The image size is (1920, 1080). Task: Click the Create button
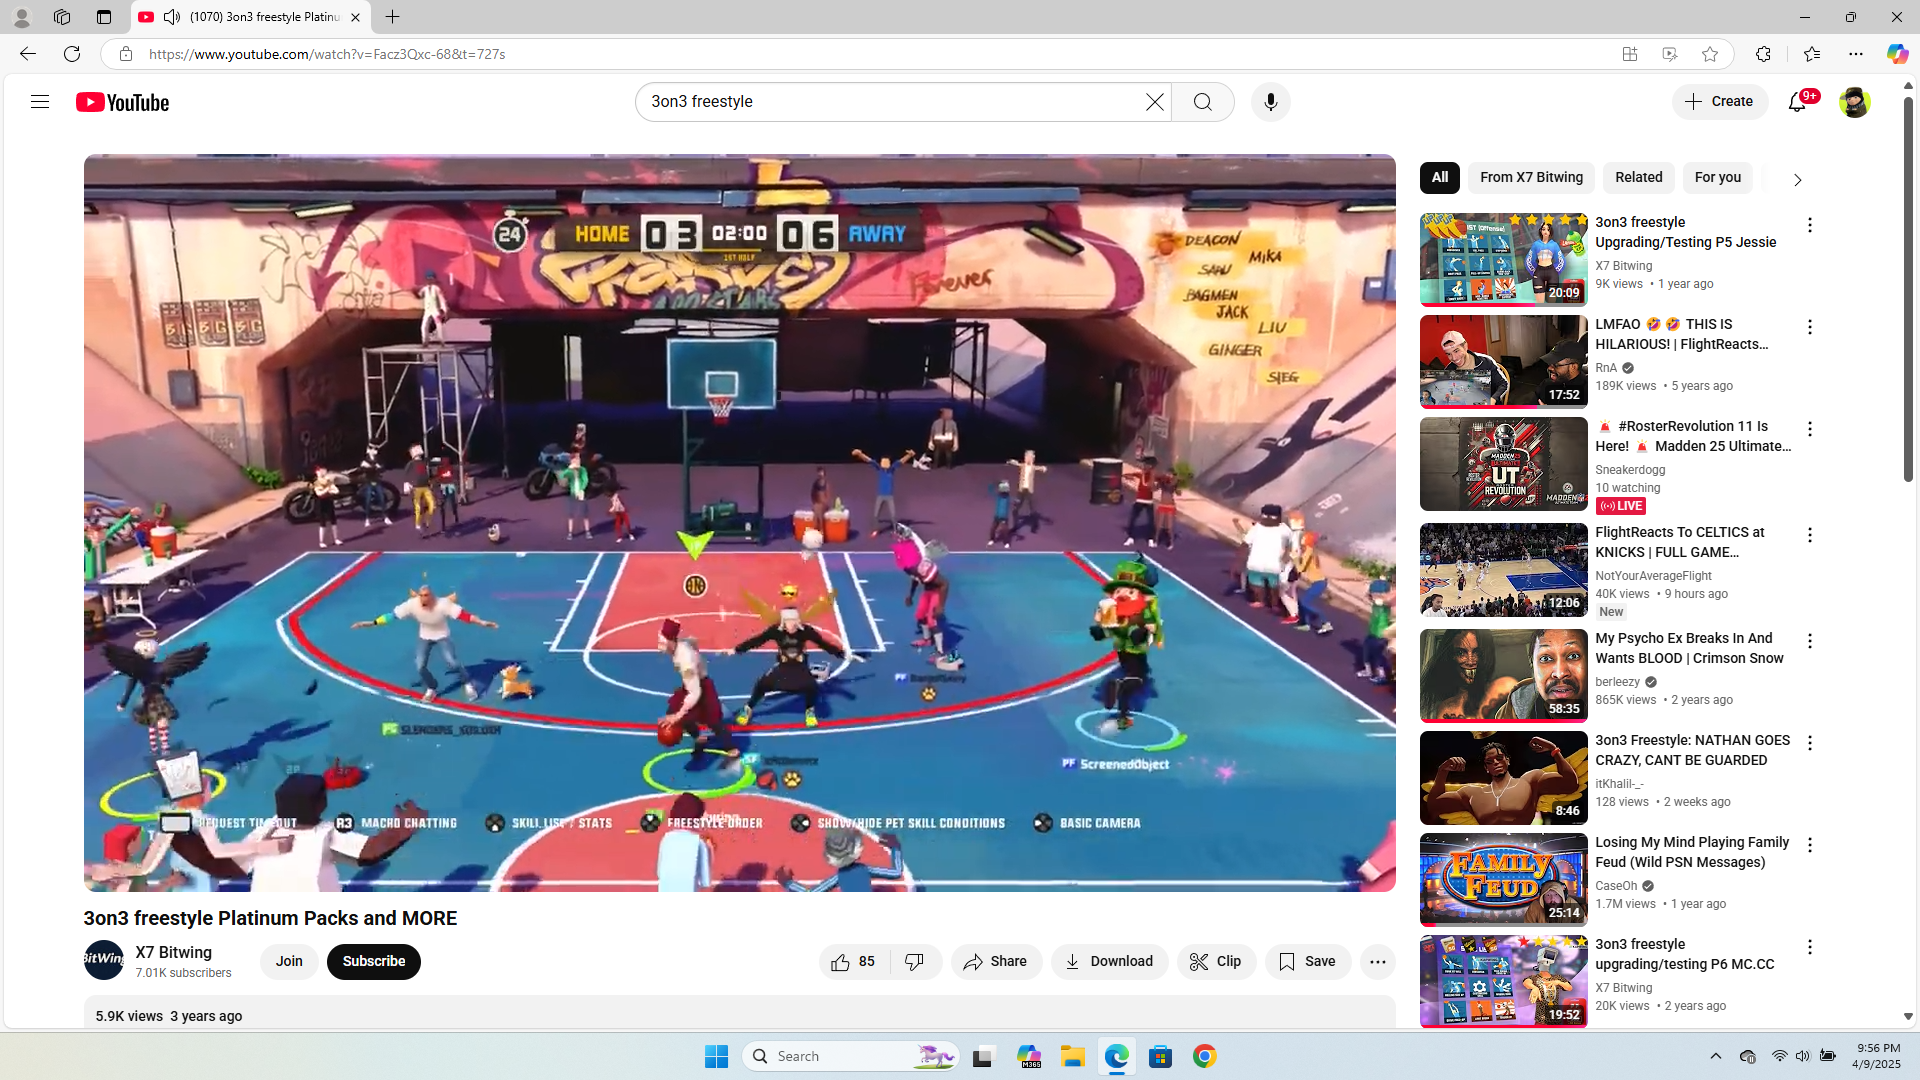[1719, 102]
